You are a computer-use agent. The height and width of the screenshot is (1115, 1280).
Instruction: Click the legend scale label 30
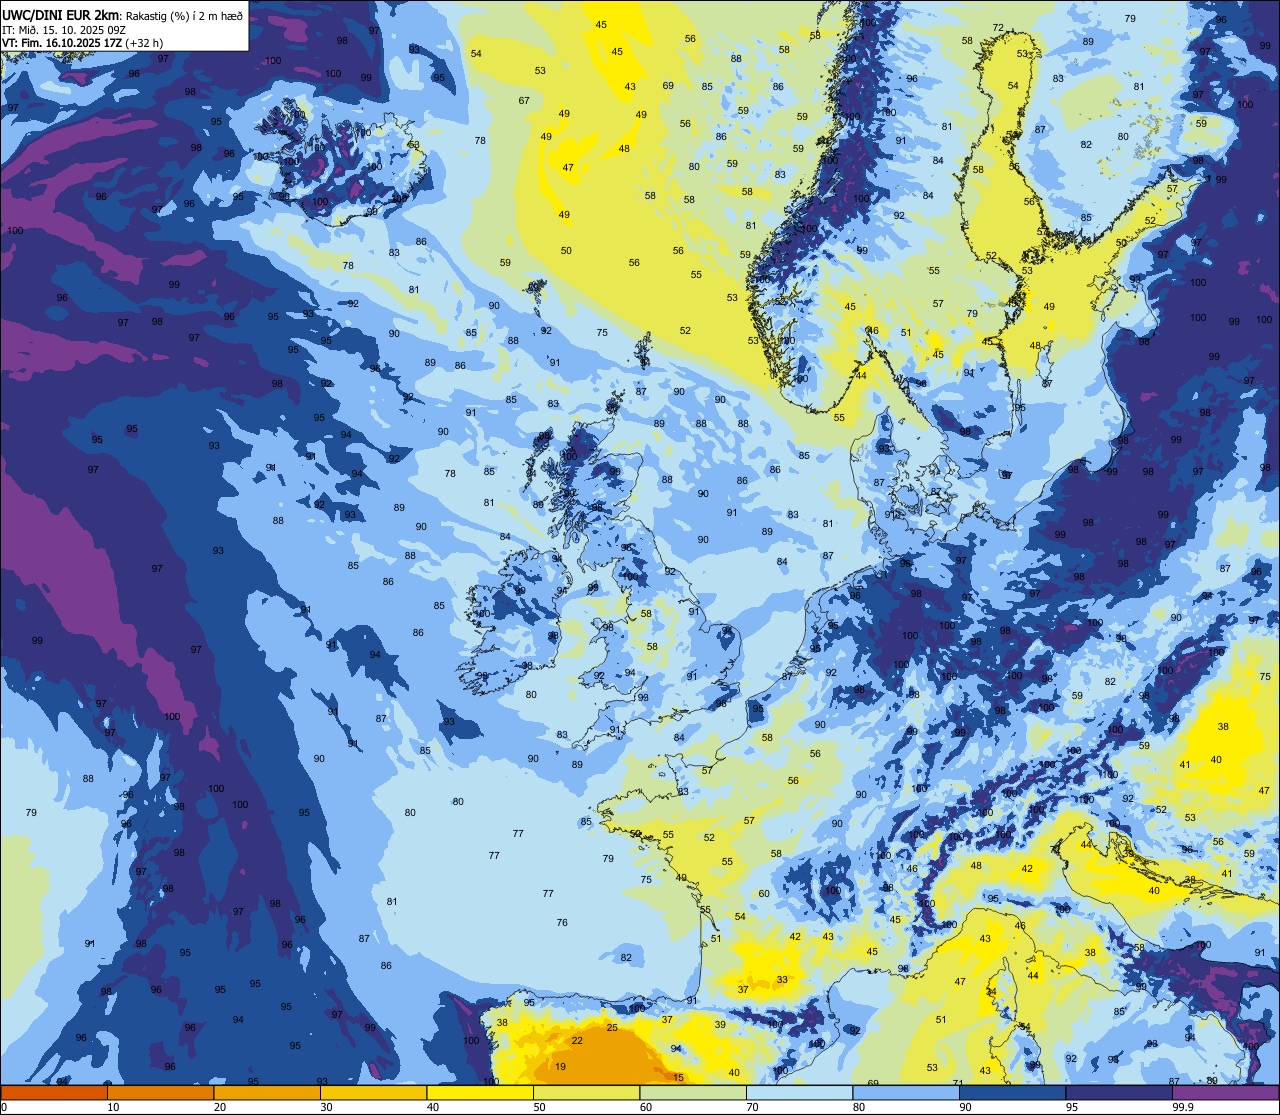[x=326, y=1107]
